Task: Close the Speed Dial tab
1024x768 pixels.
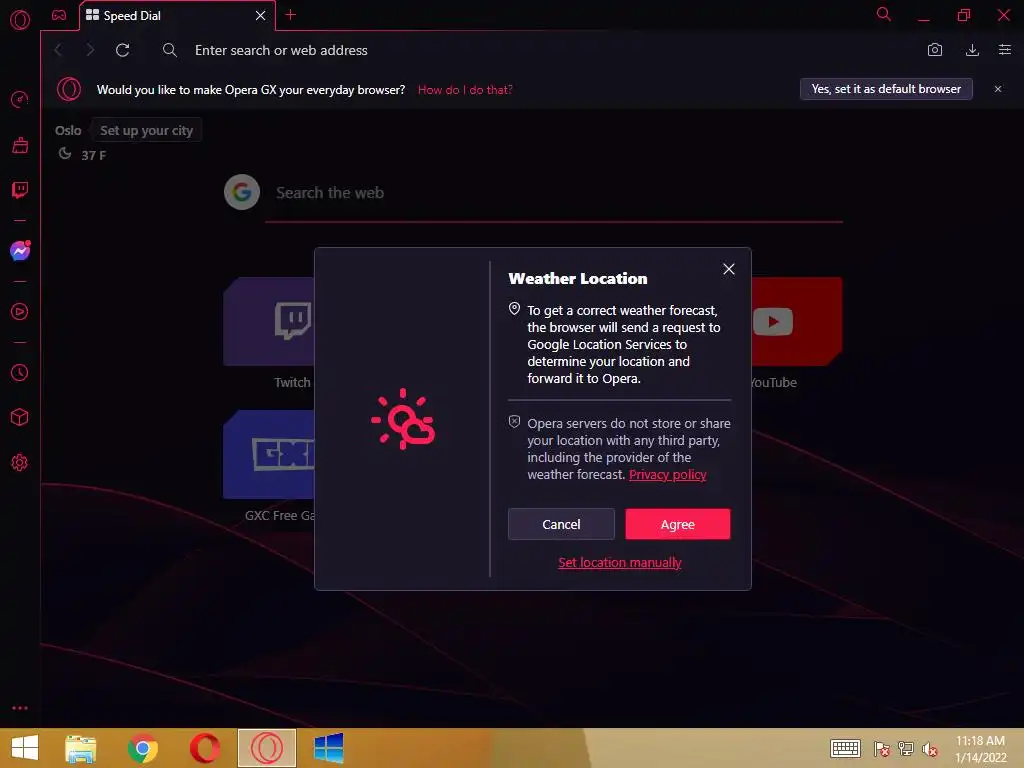Action: [x=261, y=16]
